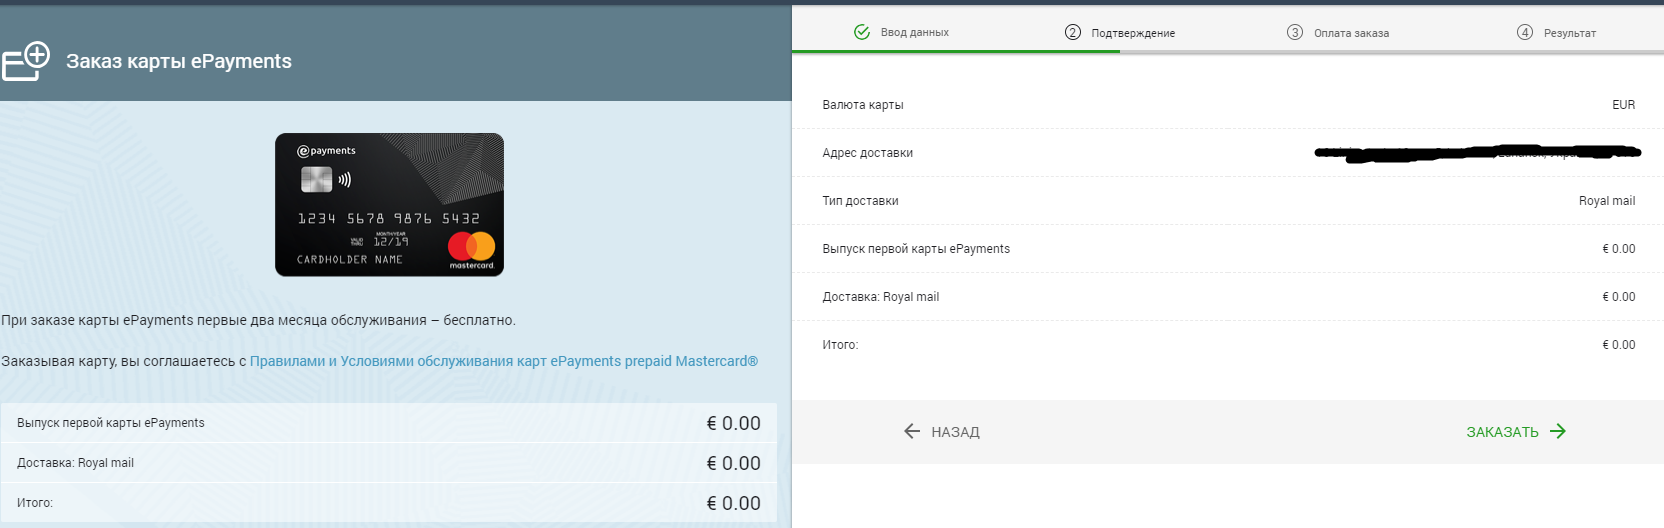
Task: Click the ePayments card image
Action: pyautogui.click(x=389, y=204)
